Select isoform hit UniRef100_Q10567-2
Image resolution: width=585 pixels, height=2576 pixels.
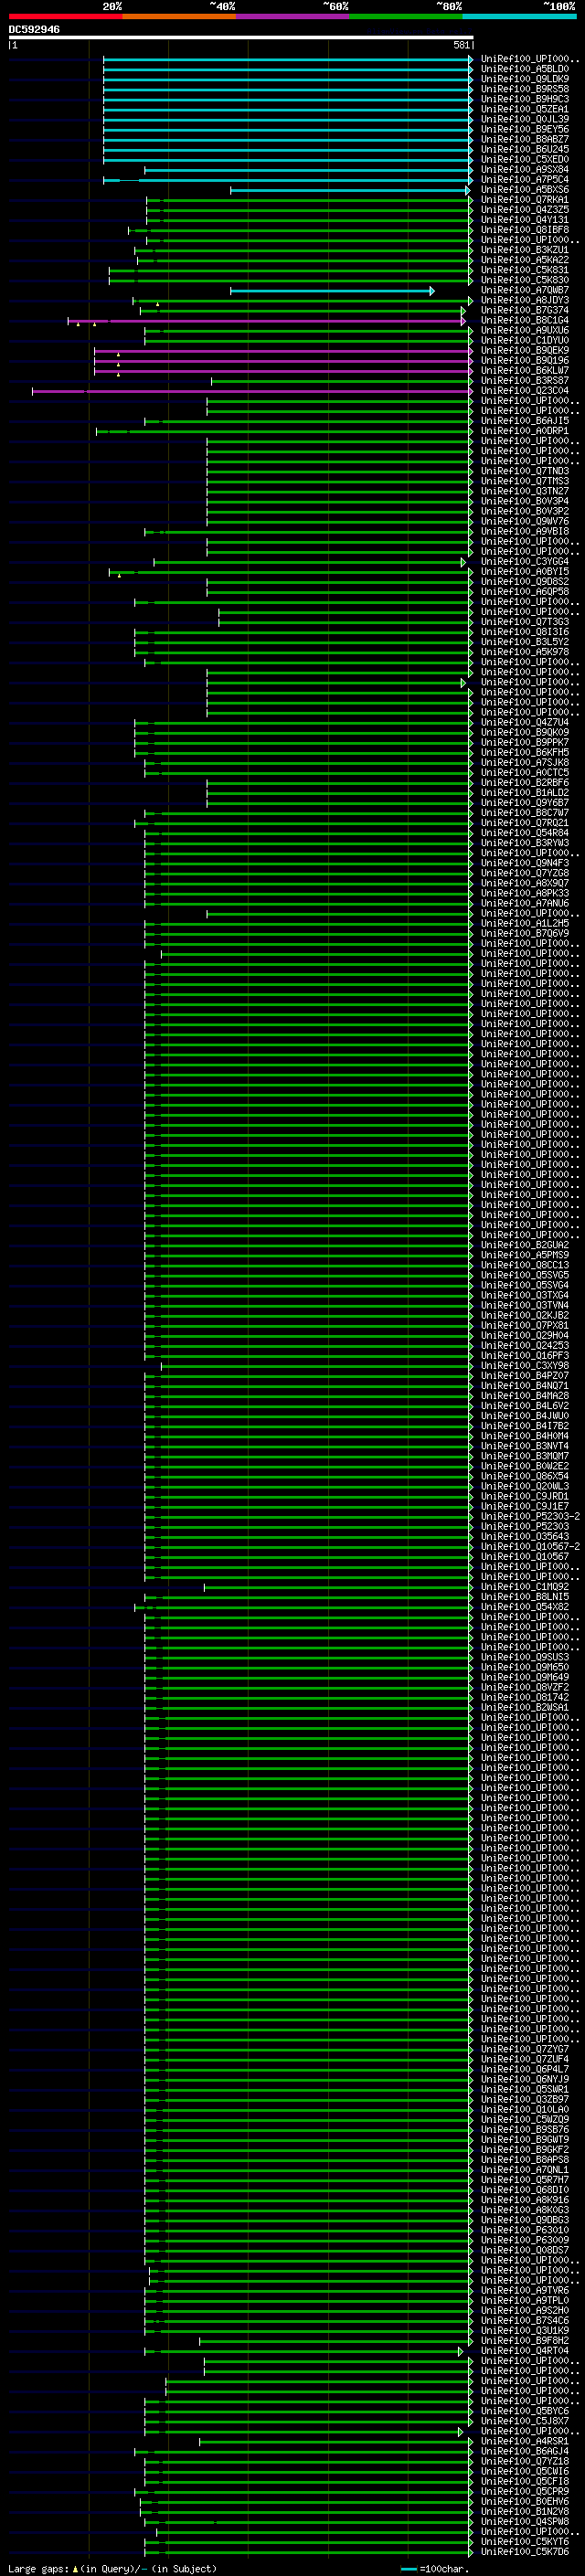pyautogui.click(x=530, y=1547)
